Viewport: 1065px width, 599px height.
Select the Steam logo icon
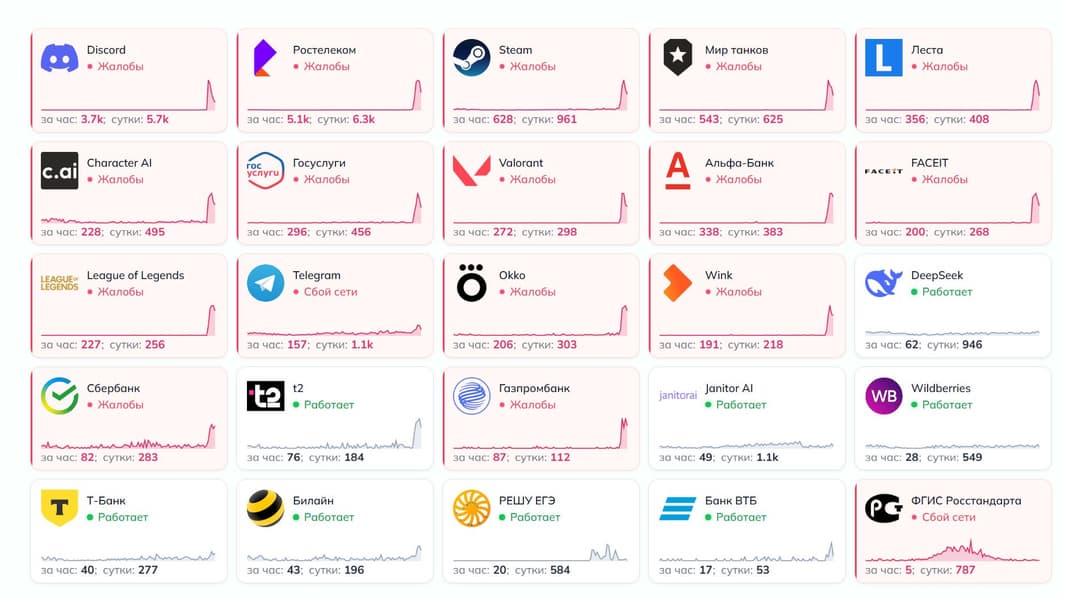472,57
